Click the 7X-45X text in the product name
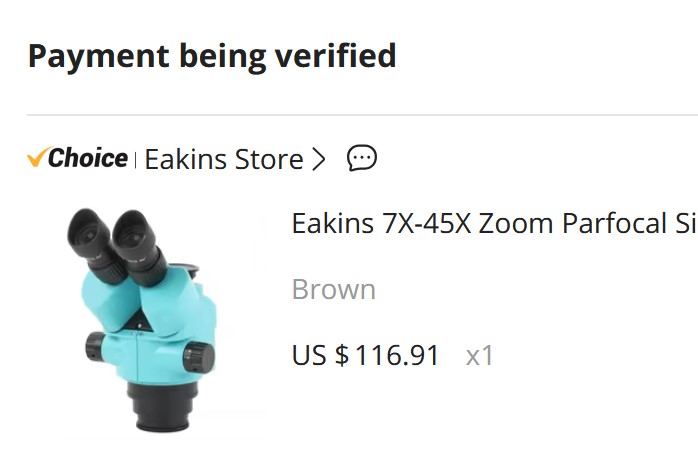 point(426,223)
